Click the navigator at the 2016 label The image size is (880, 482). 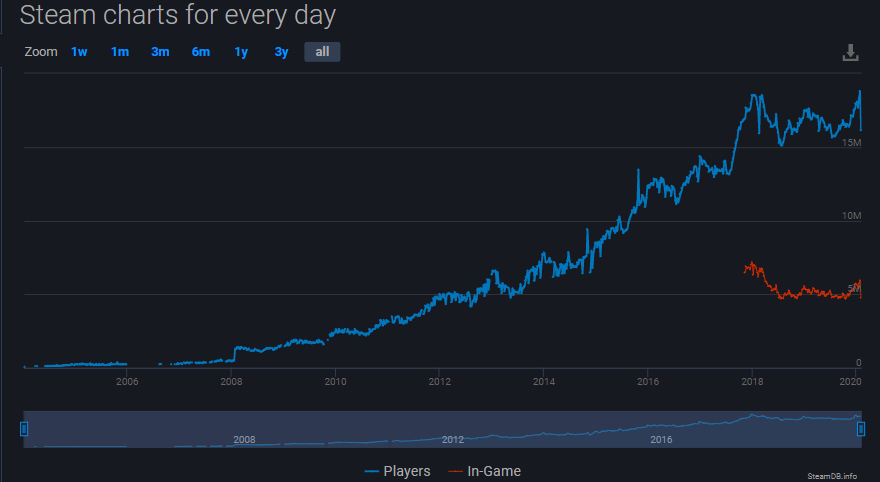click(660, 439)
